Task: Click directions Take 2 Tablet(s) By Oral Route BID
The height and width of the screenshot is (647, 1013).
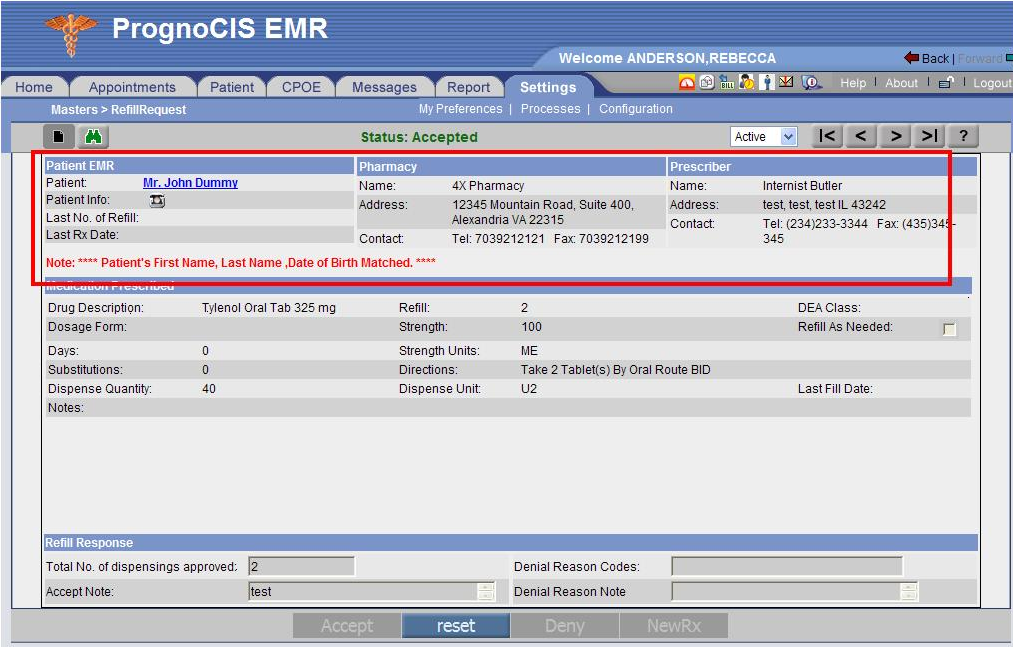Action: [616, 370]
